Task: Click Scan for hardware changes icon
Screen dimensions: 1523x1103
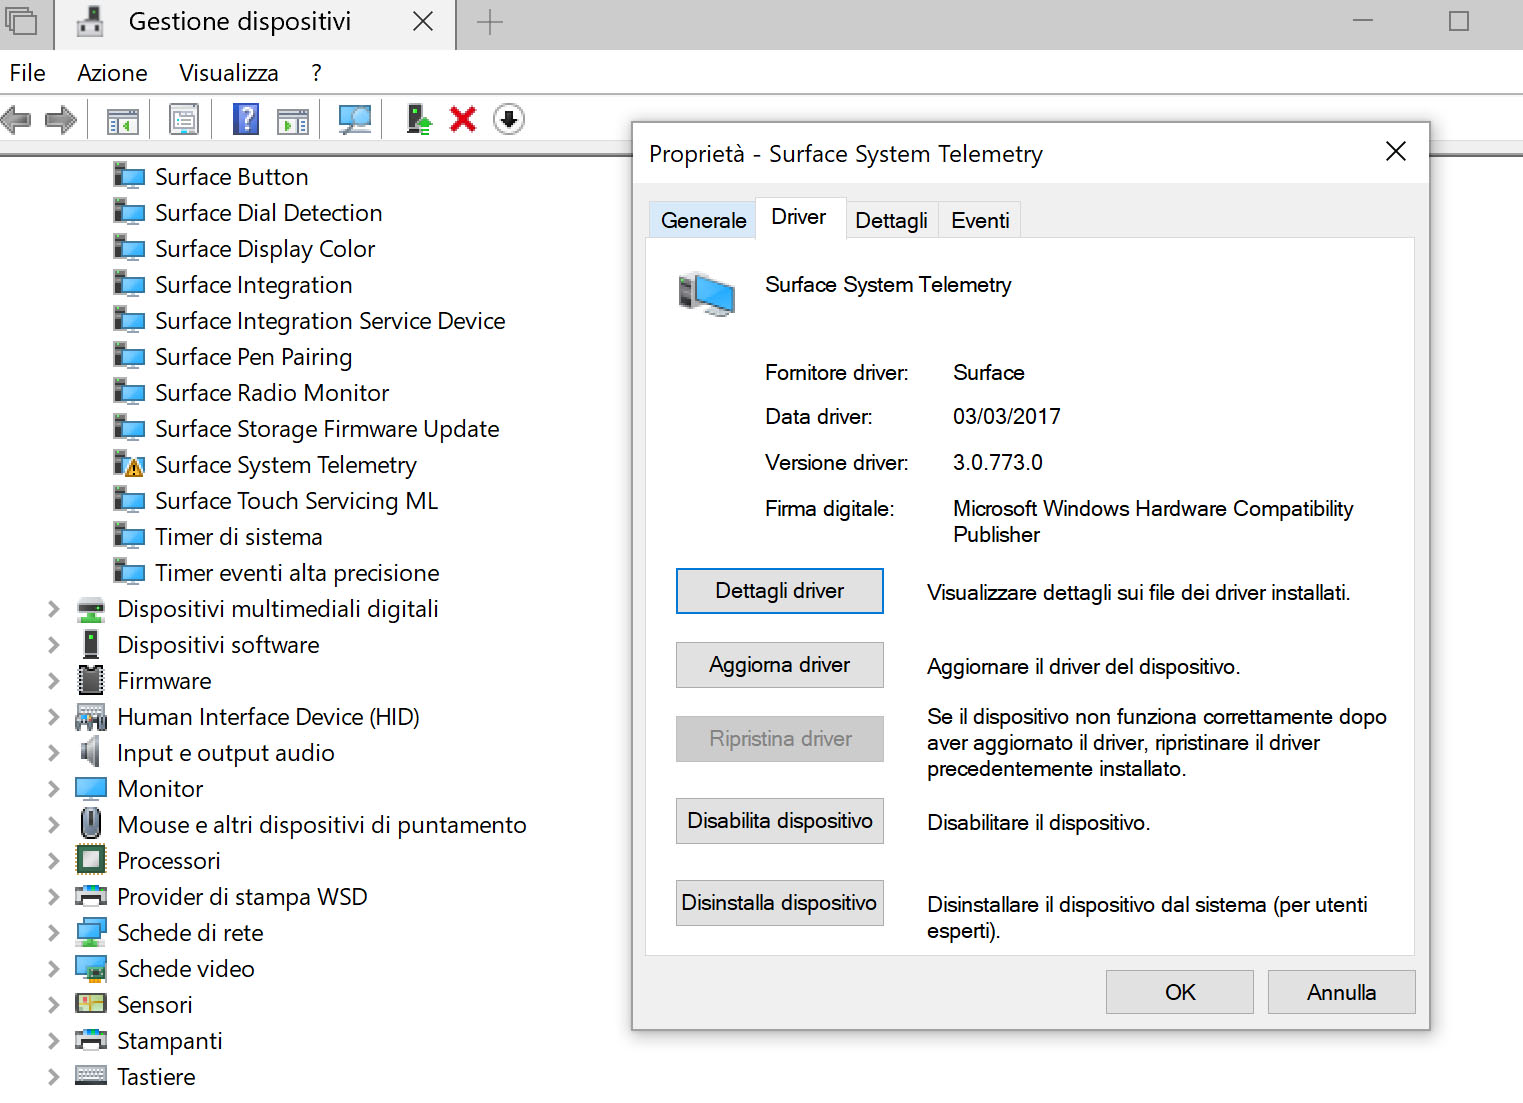Action: click(x=355, y=120)
